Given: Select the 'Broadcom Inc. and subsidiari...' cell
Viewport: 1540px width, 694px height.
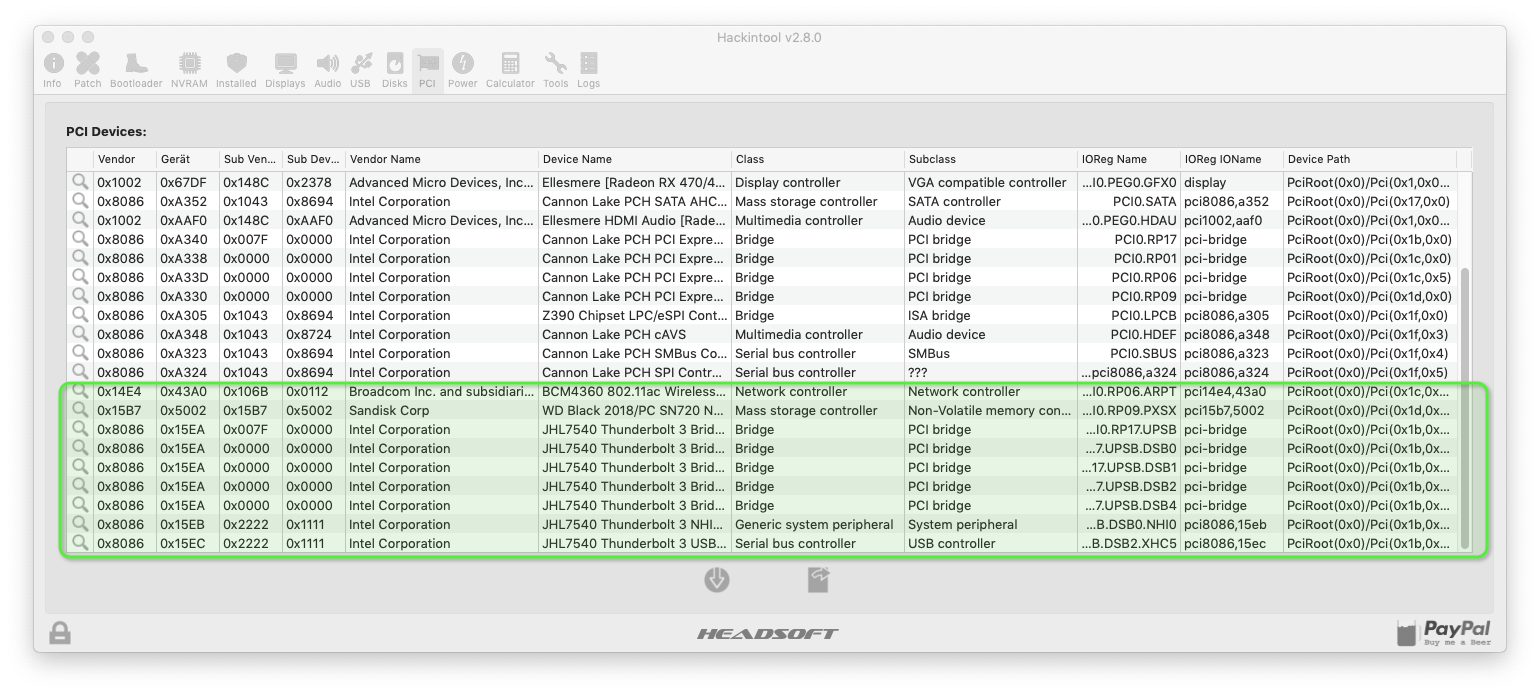Looking at the screenshot, I should click(x=441, y=391).
